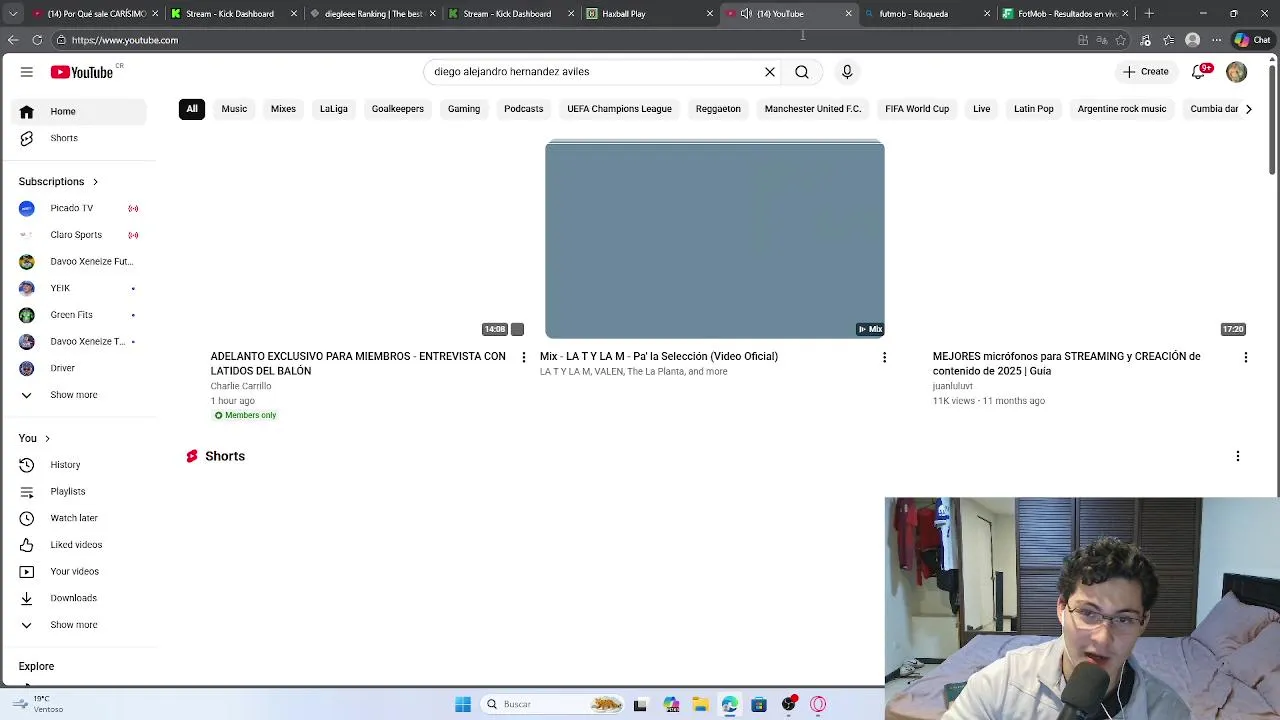Select the Reggaeton filter chip
The width and height of the screenshot is (1280, 720).
pos(718,109)
